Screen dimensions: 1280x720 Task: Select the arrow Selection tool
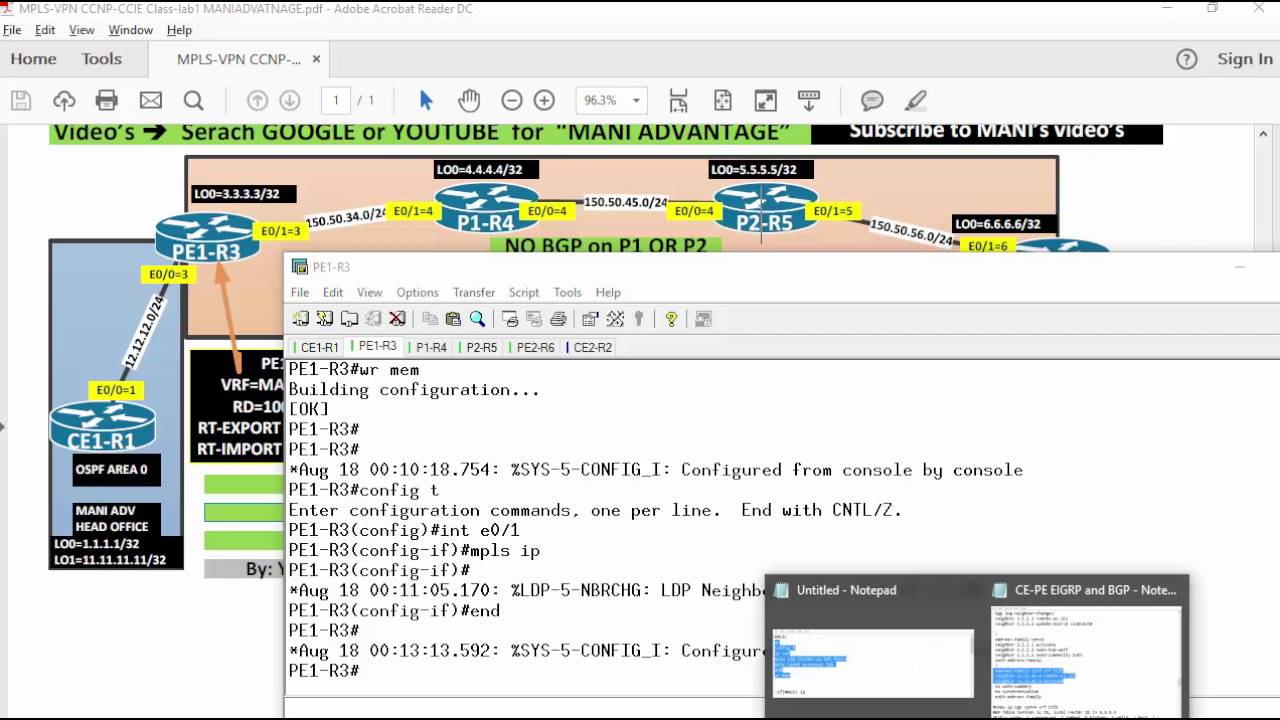coord(426,100)
